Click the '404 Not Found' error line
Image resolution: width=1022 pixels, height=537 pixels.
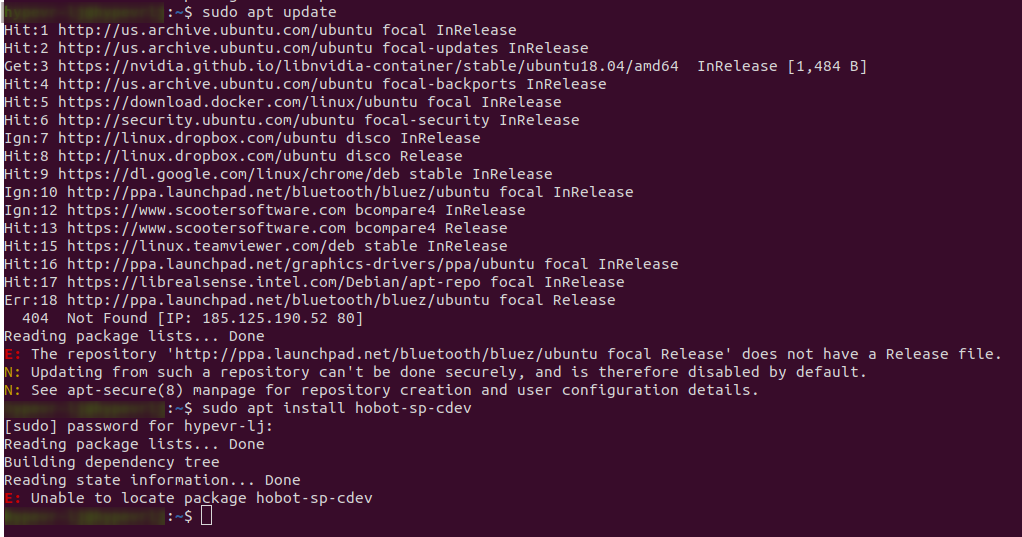click(192, 318)
